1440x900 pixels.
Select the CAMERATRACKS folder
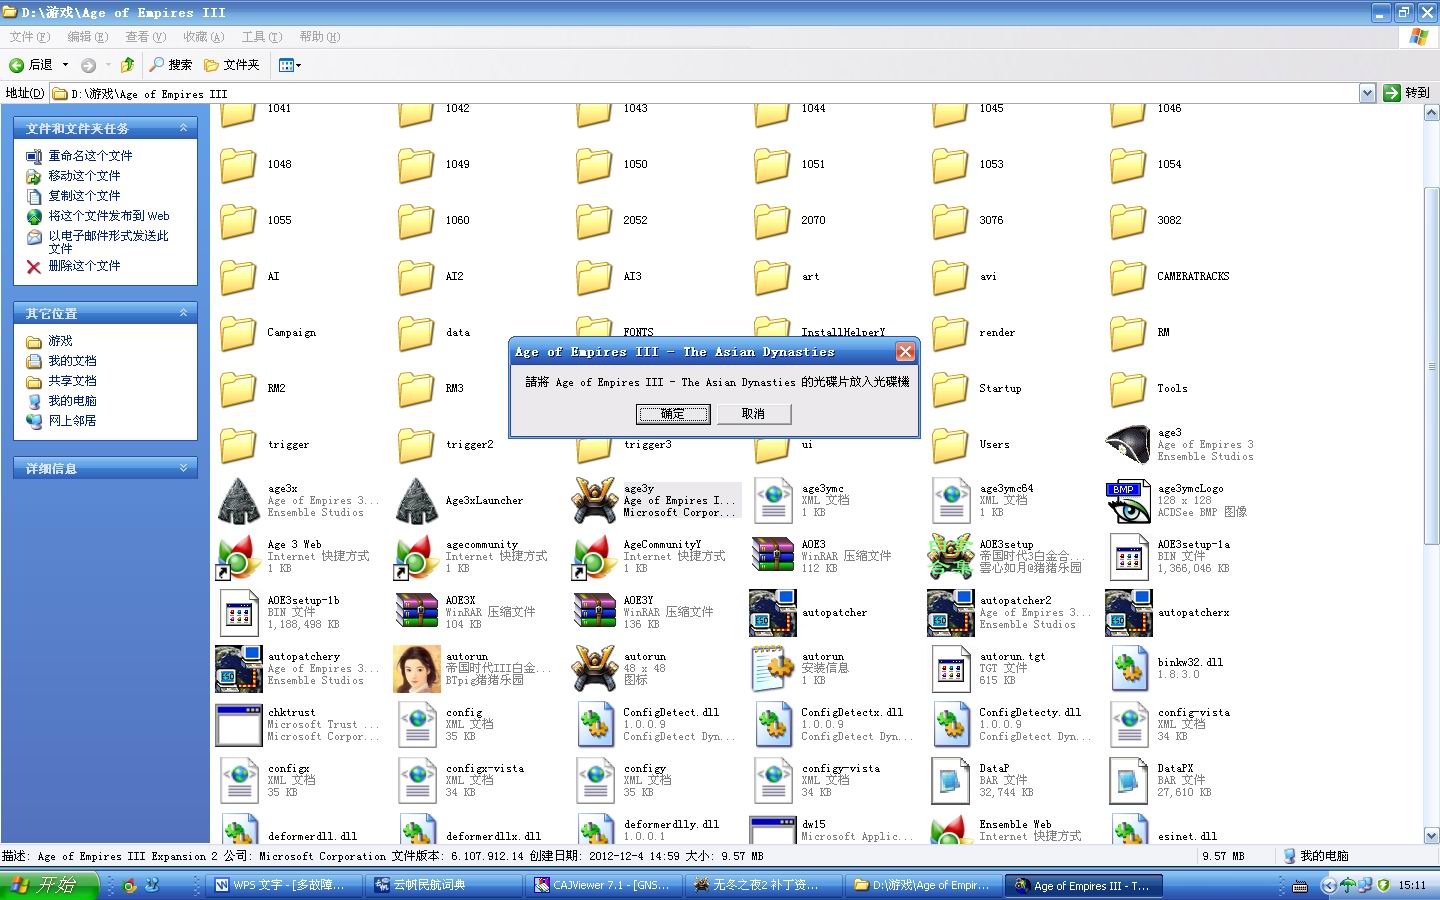[1128, 277]
